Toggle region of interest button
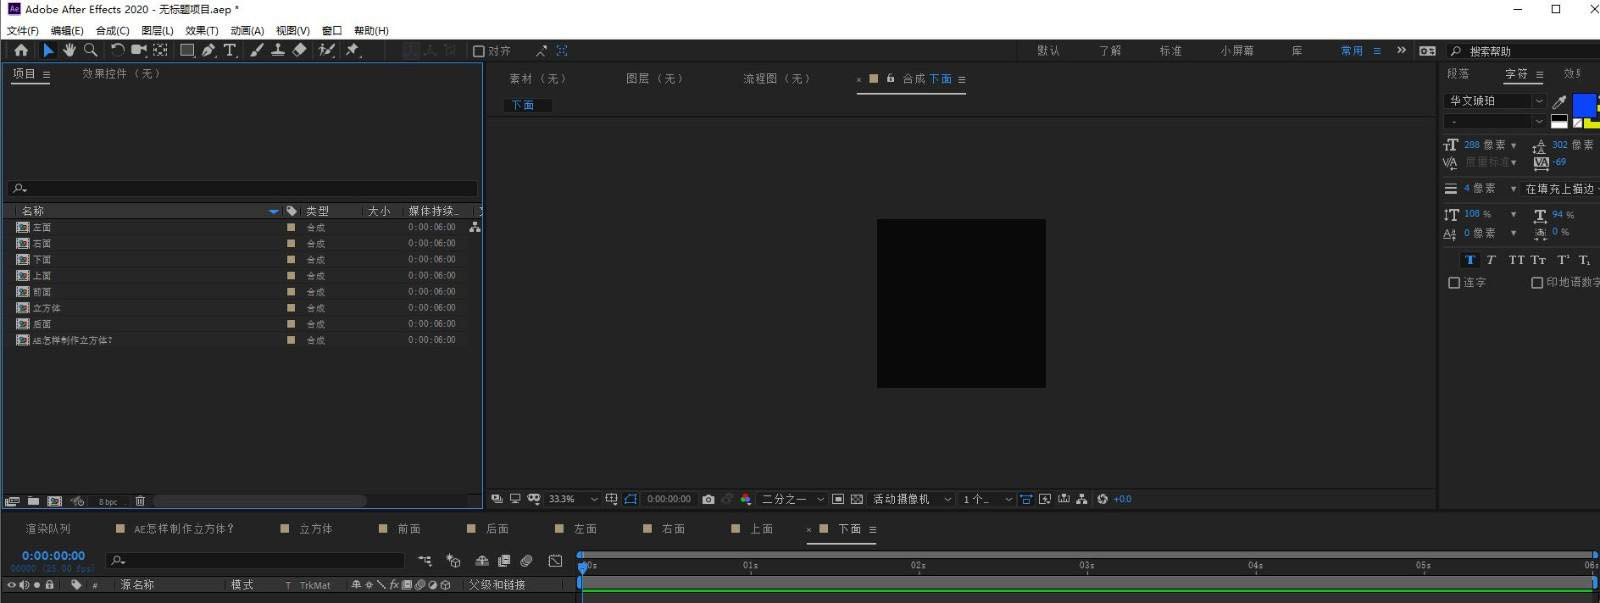Image resolution: width=1600 pixels, height=603 pixels. coord(838,499)
